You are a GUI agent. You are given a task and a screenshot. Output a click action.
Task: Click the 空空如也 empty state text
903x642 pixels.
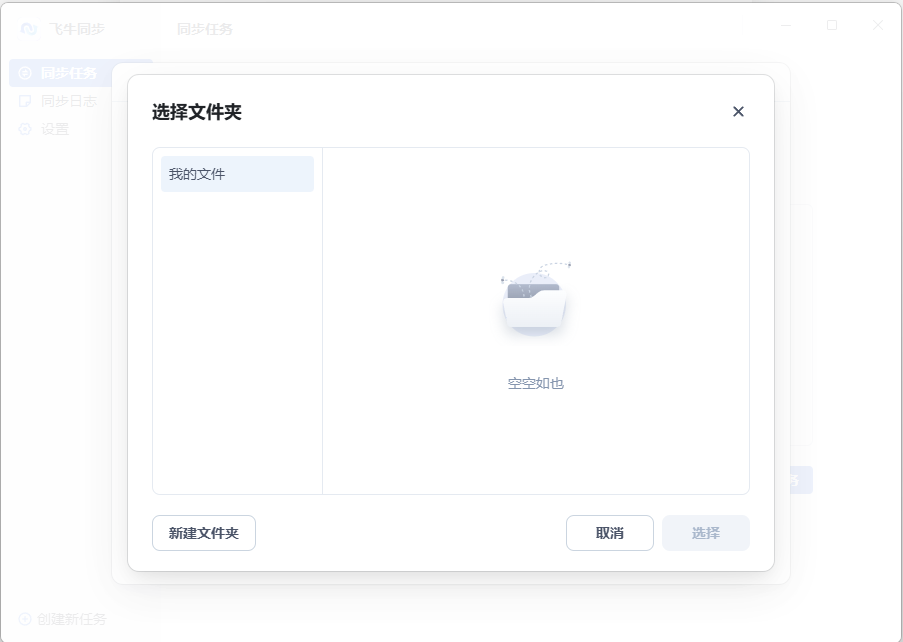pos(536,383)
